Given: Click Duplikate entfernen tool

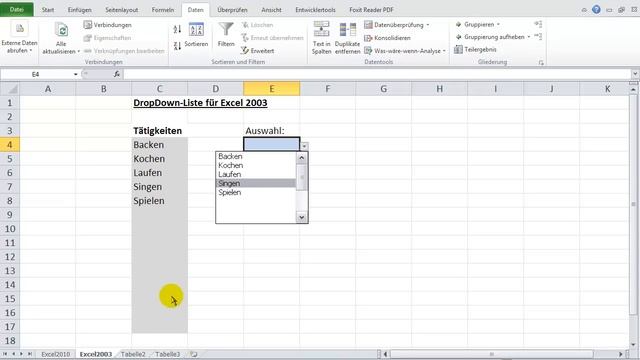Looking at the screenshot, I should 347,38.
